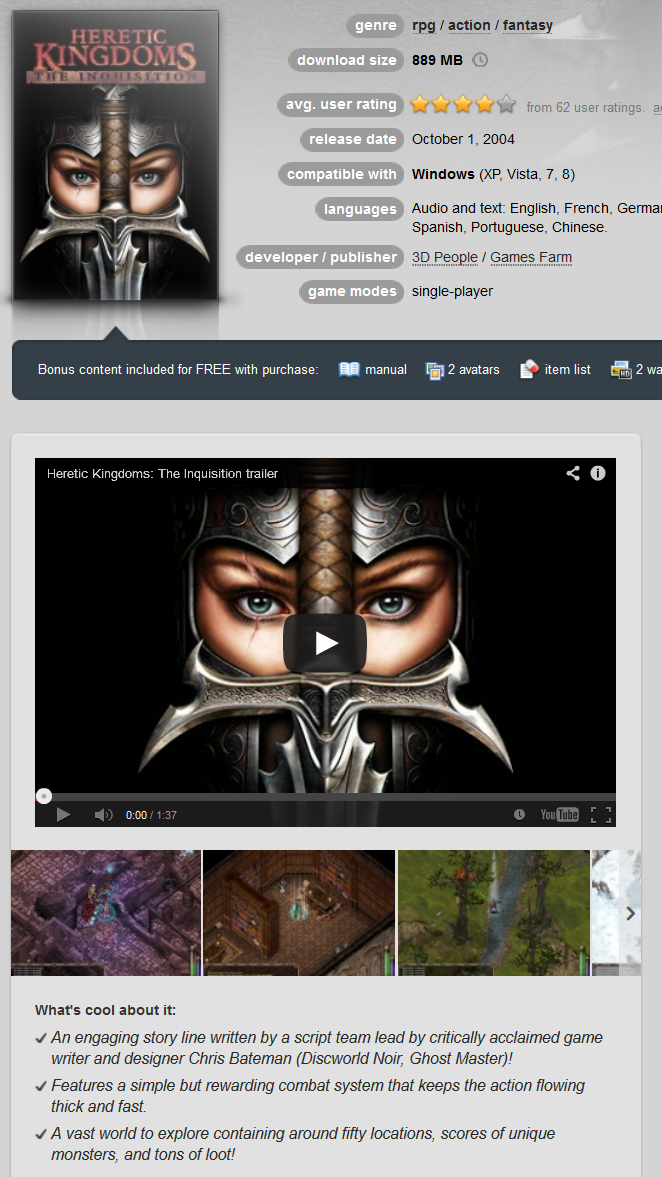Switch the trailer to fullscreen
The image size is (662, 1177).
[601, 814]
